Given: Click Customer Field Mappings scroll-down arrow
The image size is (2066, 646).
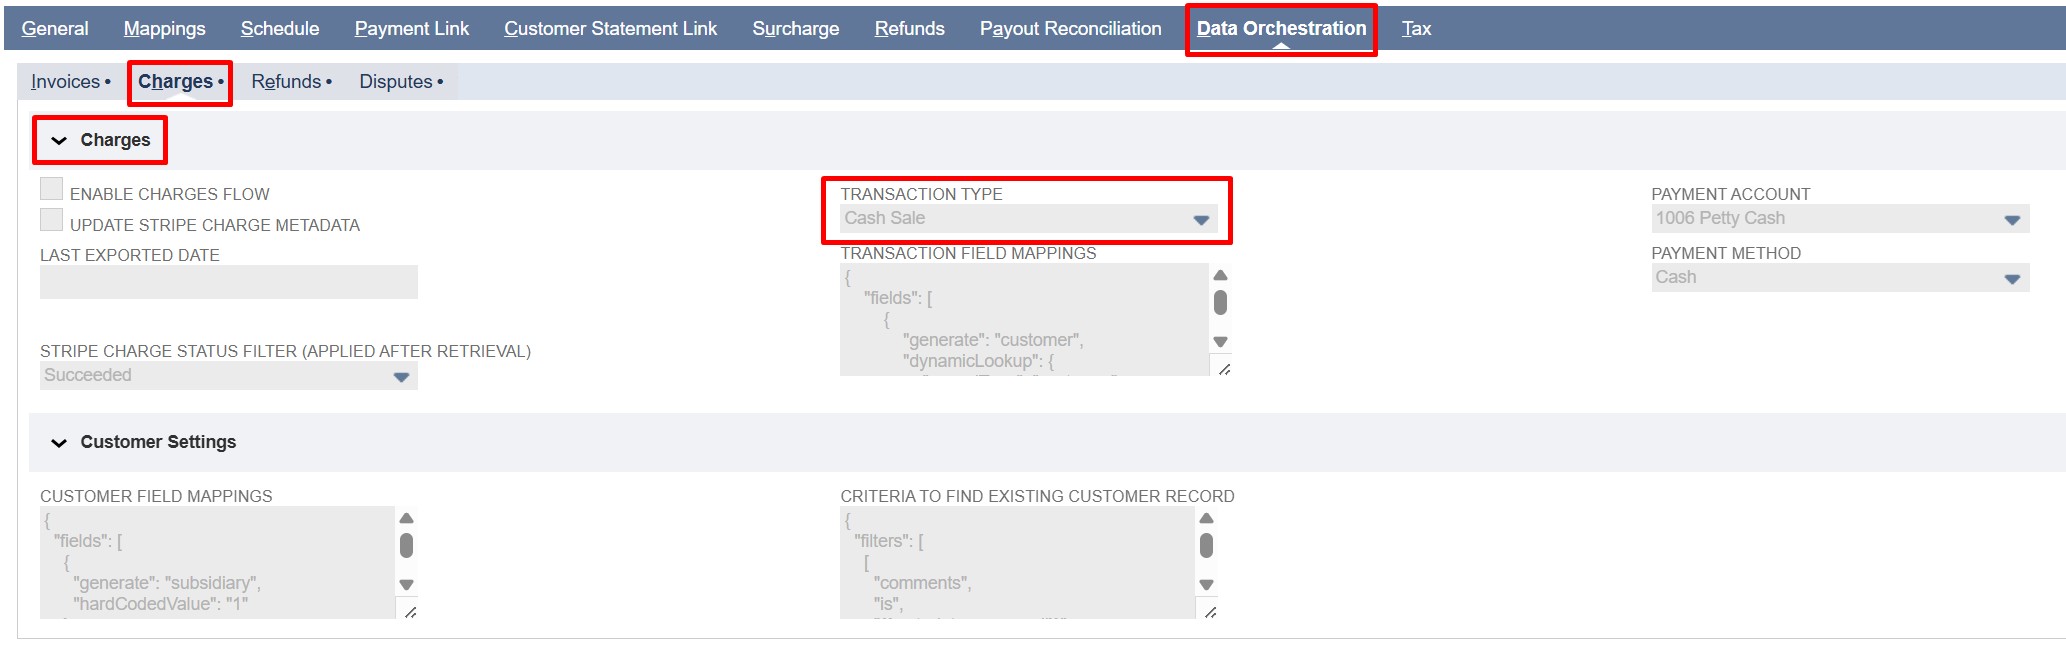Looking at the screenshot, I should tap(406, 585).
